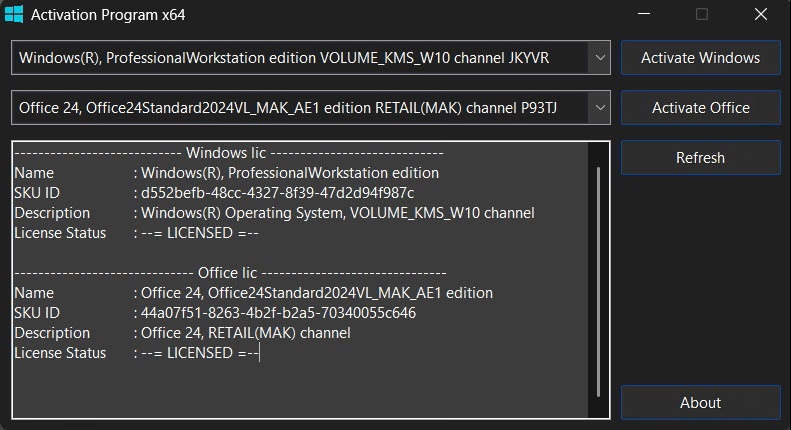Click the Activate Windows button
Screen dimensions: 791x430
point(700,58)
